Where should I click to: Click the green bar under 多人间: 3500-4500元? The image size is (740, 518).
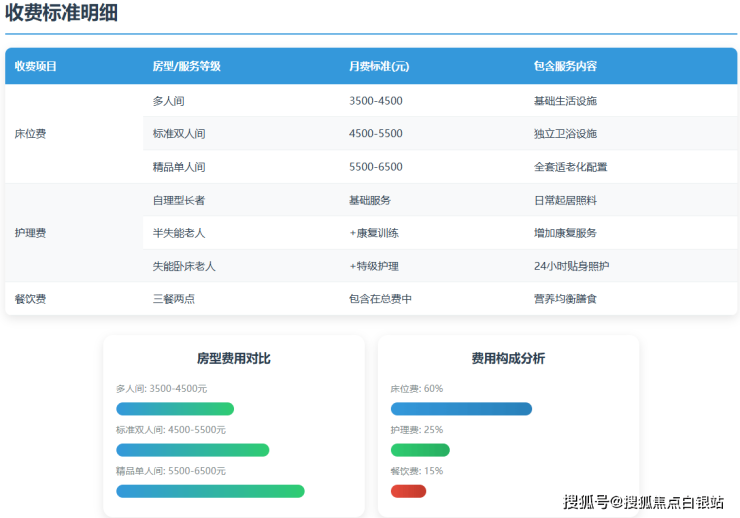click(x=175, y=409)
